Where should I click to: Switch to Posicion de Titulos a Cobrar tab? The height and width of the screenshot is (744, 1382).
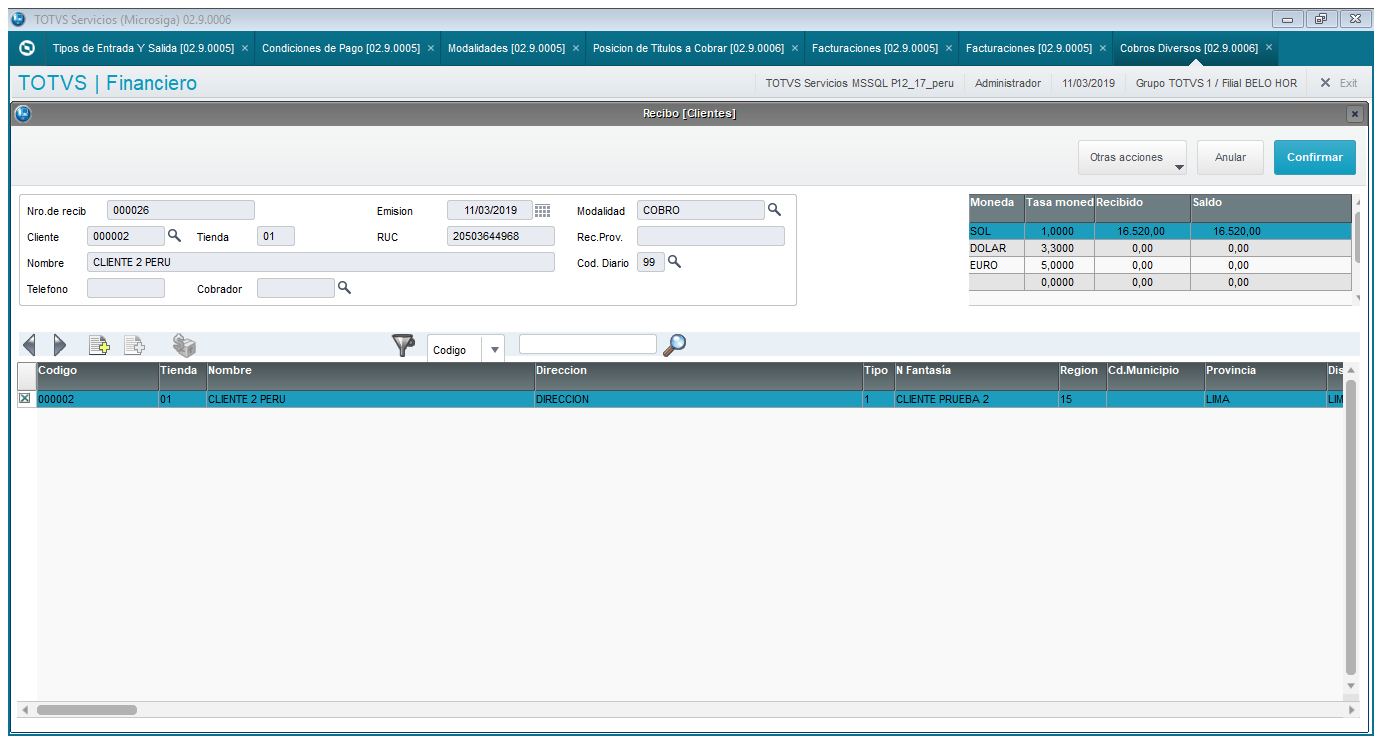coord(688,48)
